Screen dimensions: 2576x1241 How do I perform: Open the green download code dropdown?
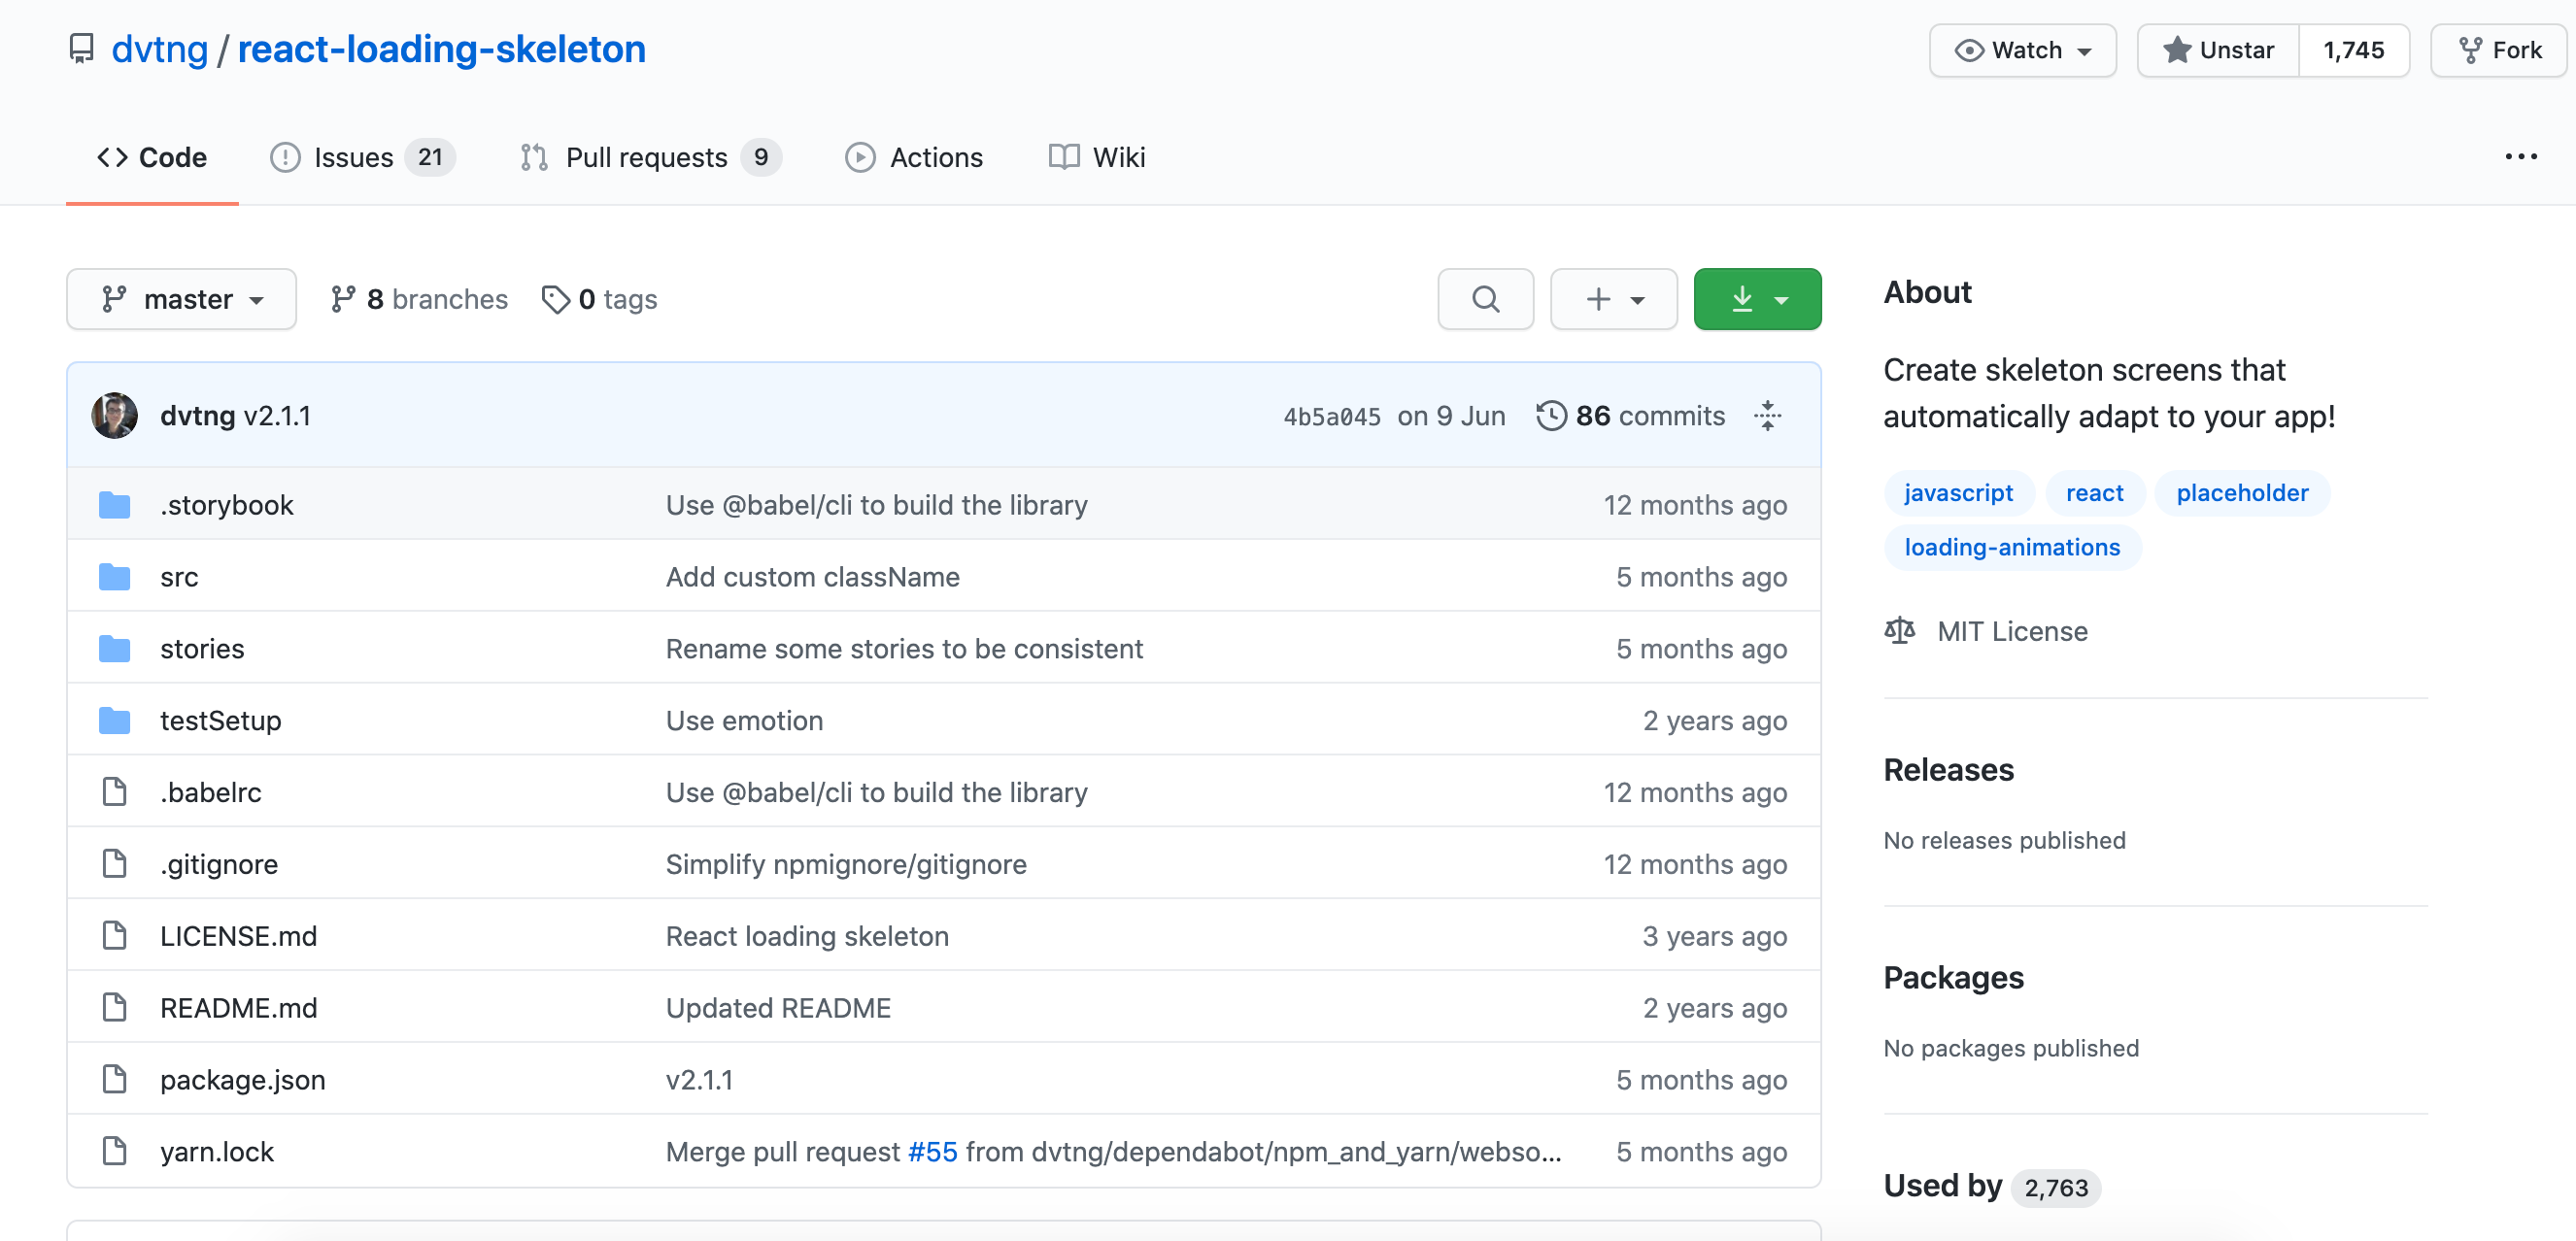click(1757, 299)
